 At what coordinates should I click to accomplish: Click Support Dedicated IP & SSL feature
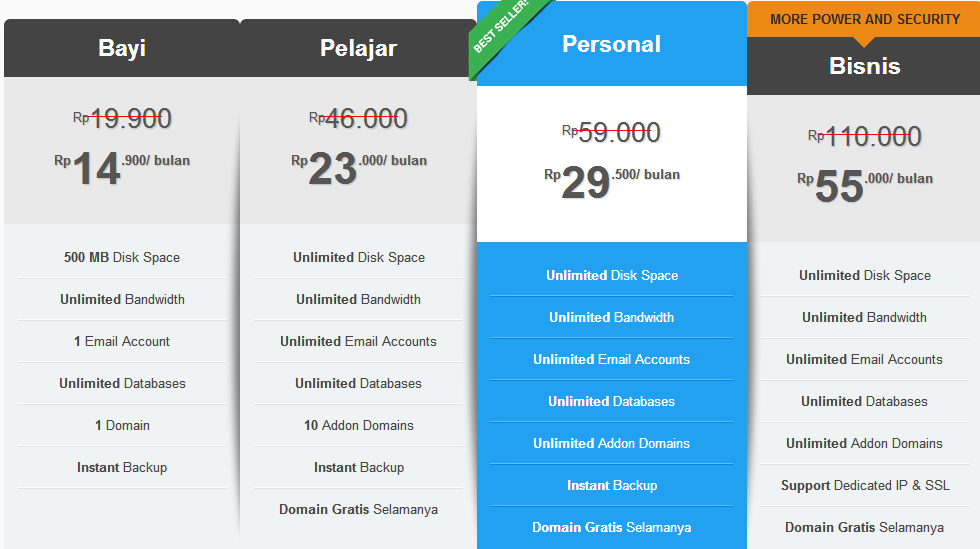(865, 485)
